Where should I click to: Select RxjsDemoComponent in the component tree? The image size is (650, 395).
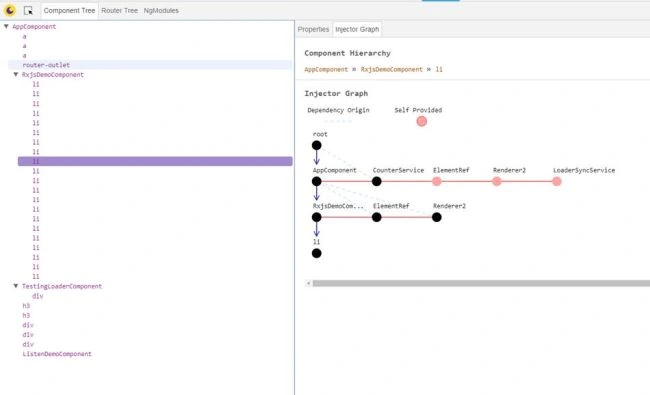53,75
